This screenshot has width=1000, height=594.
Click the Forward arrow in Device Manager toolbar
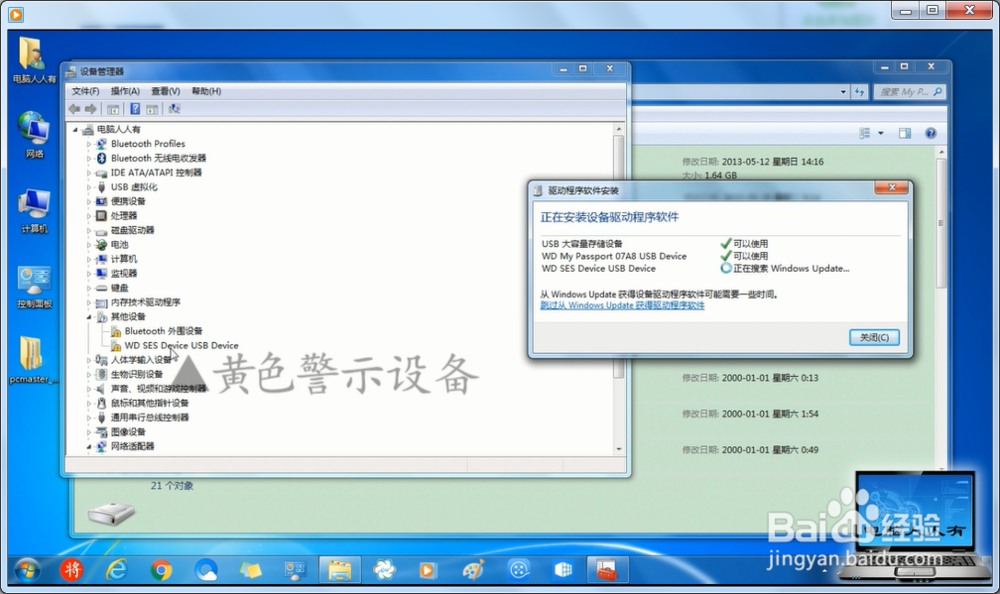click(x=91, y=109)
